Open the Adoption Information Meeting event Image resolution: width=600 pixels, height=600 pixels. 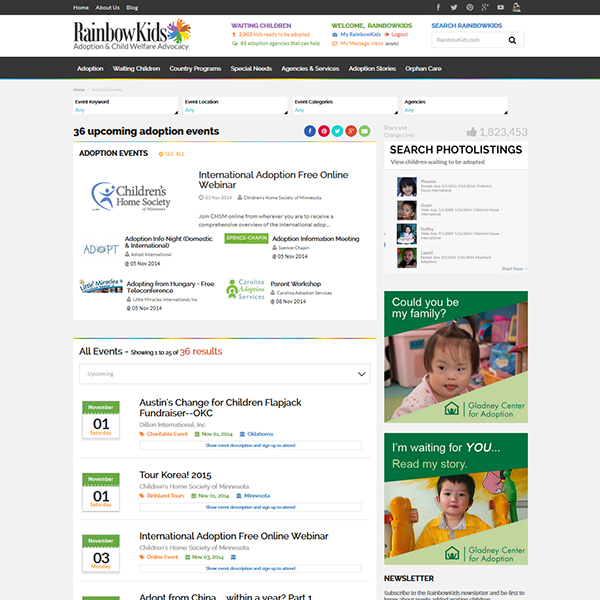tap(316, 239)
